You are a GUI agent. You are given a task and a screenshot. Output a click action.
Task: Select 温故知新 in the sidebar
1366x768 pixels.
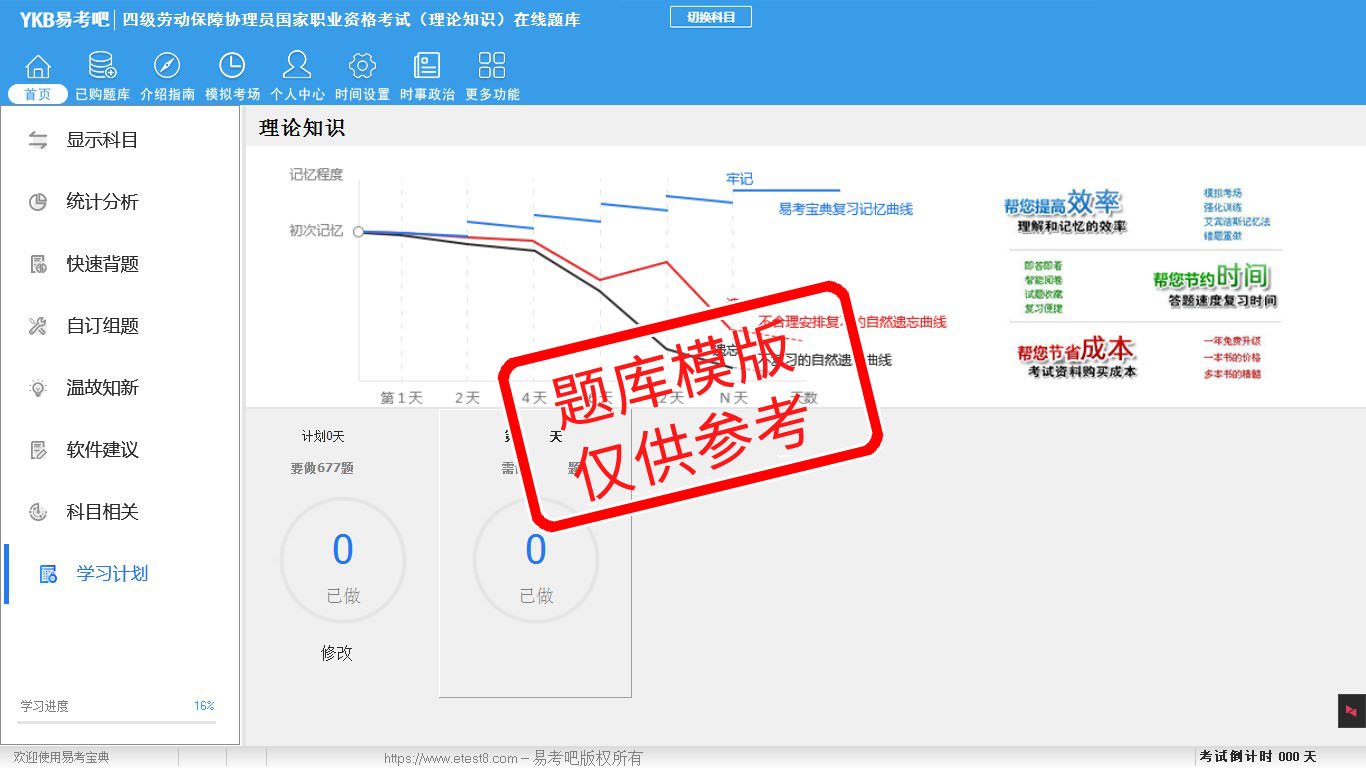click(102, 388)
